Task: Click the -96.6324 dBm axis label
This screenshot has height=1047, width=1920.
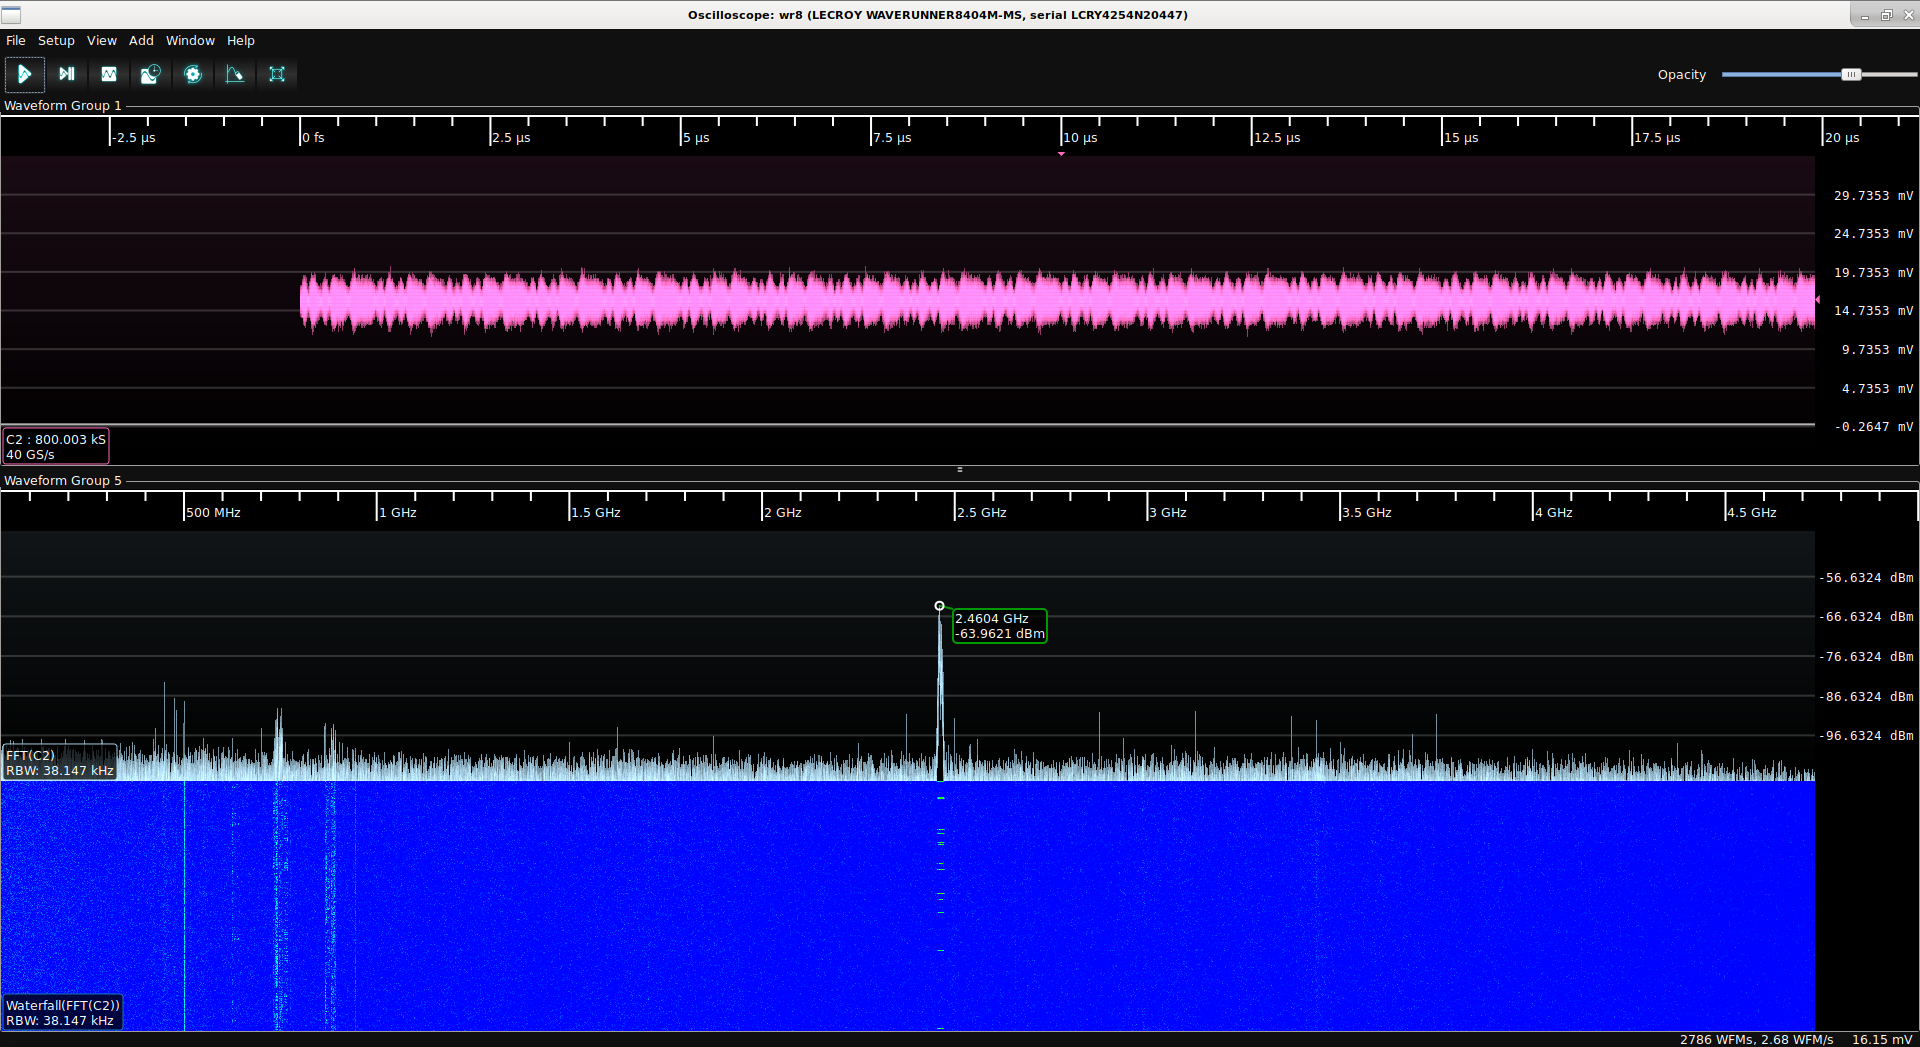Action: (1866, 736)
